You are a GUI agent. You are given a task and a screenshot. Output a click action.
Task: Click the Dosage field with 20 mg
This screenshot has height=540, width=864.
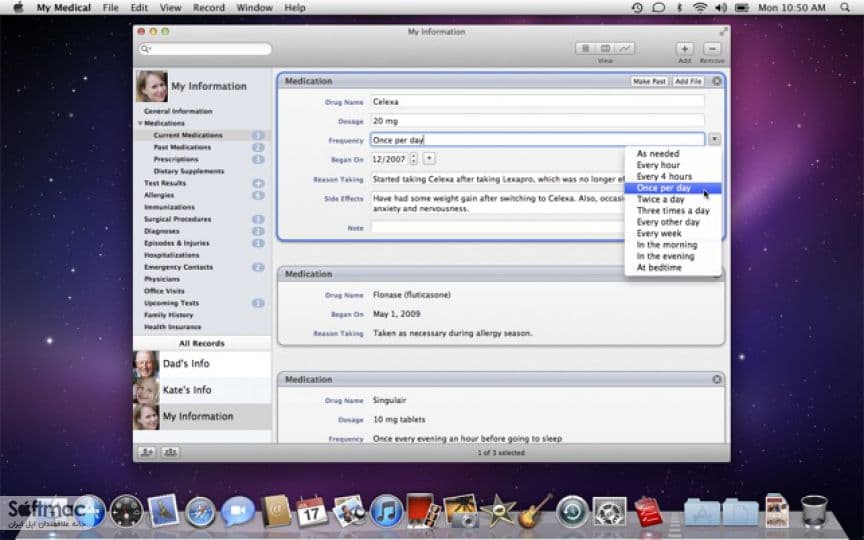click(537, 121)
